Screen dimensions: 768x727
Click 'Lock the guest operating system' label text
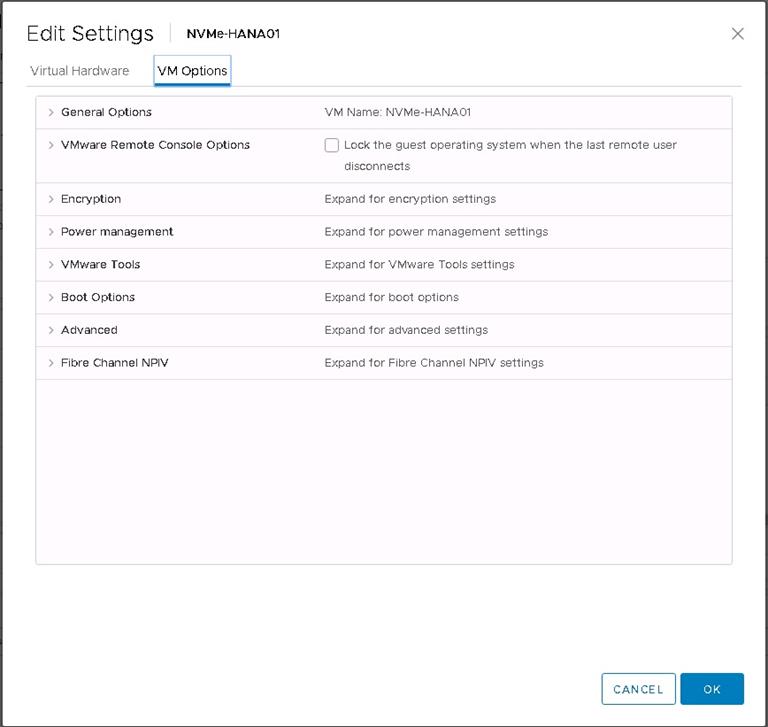click(x=510, y=155)
